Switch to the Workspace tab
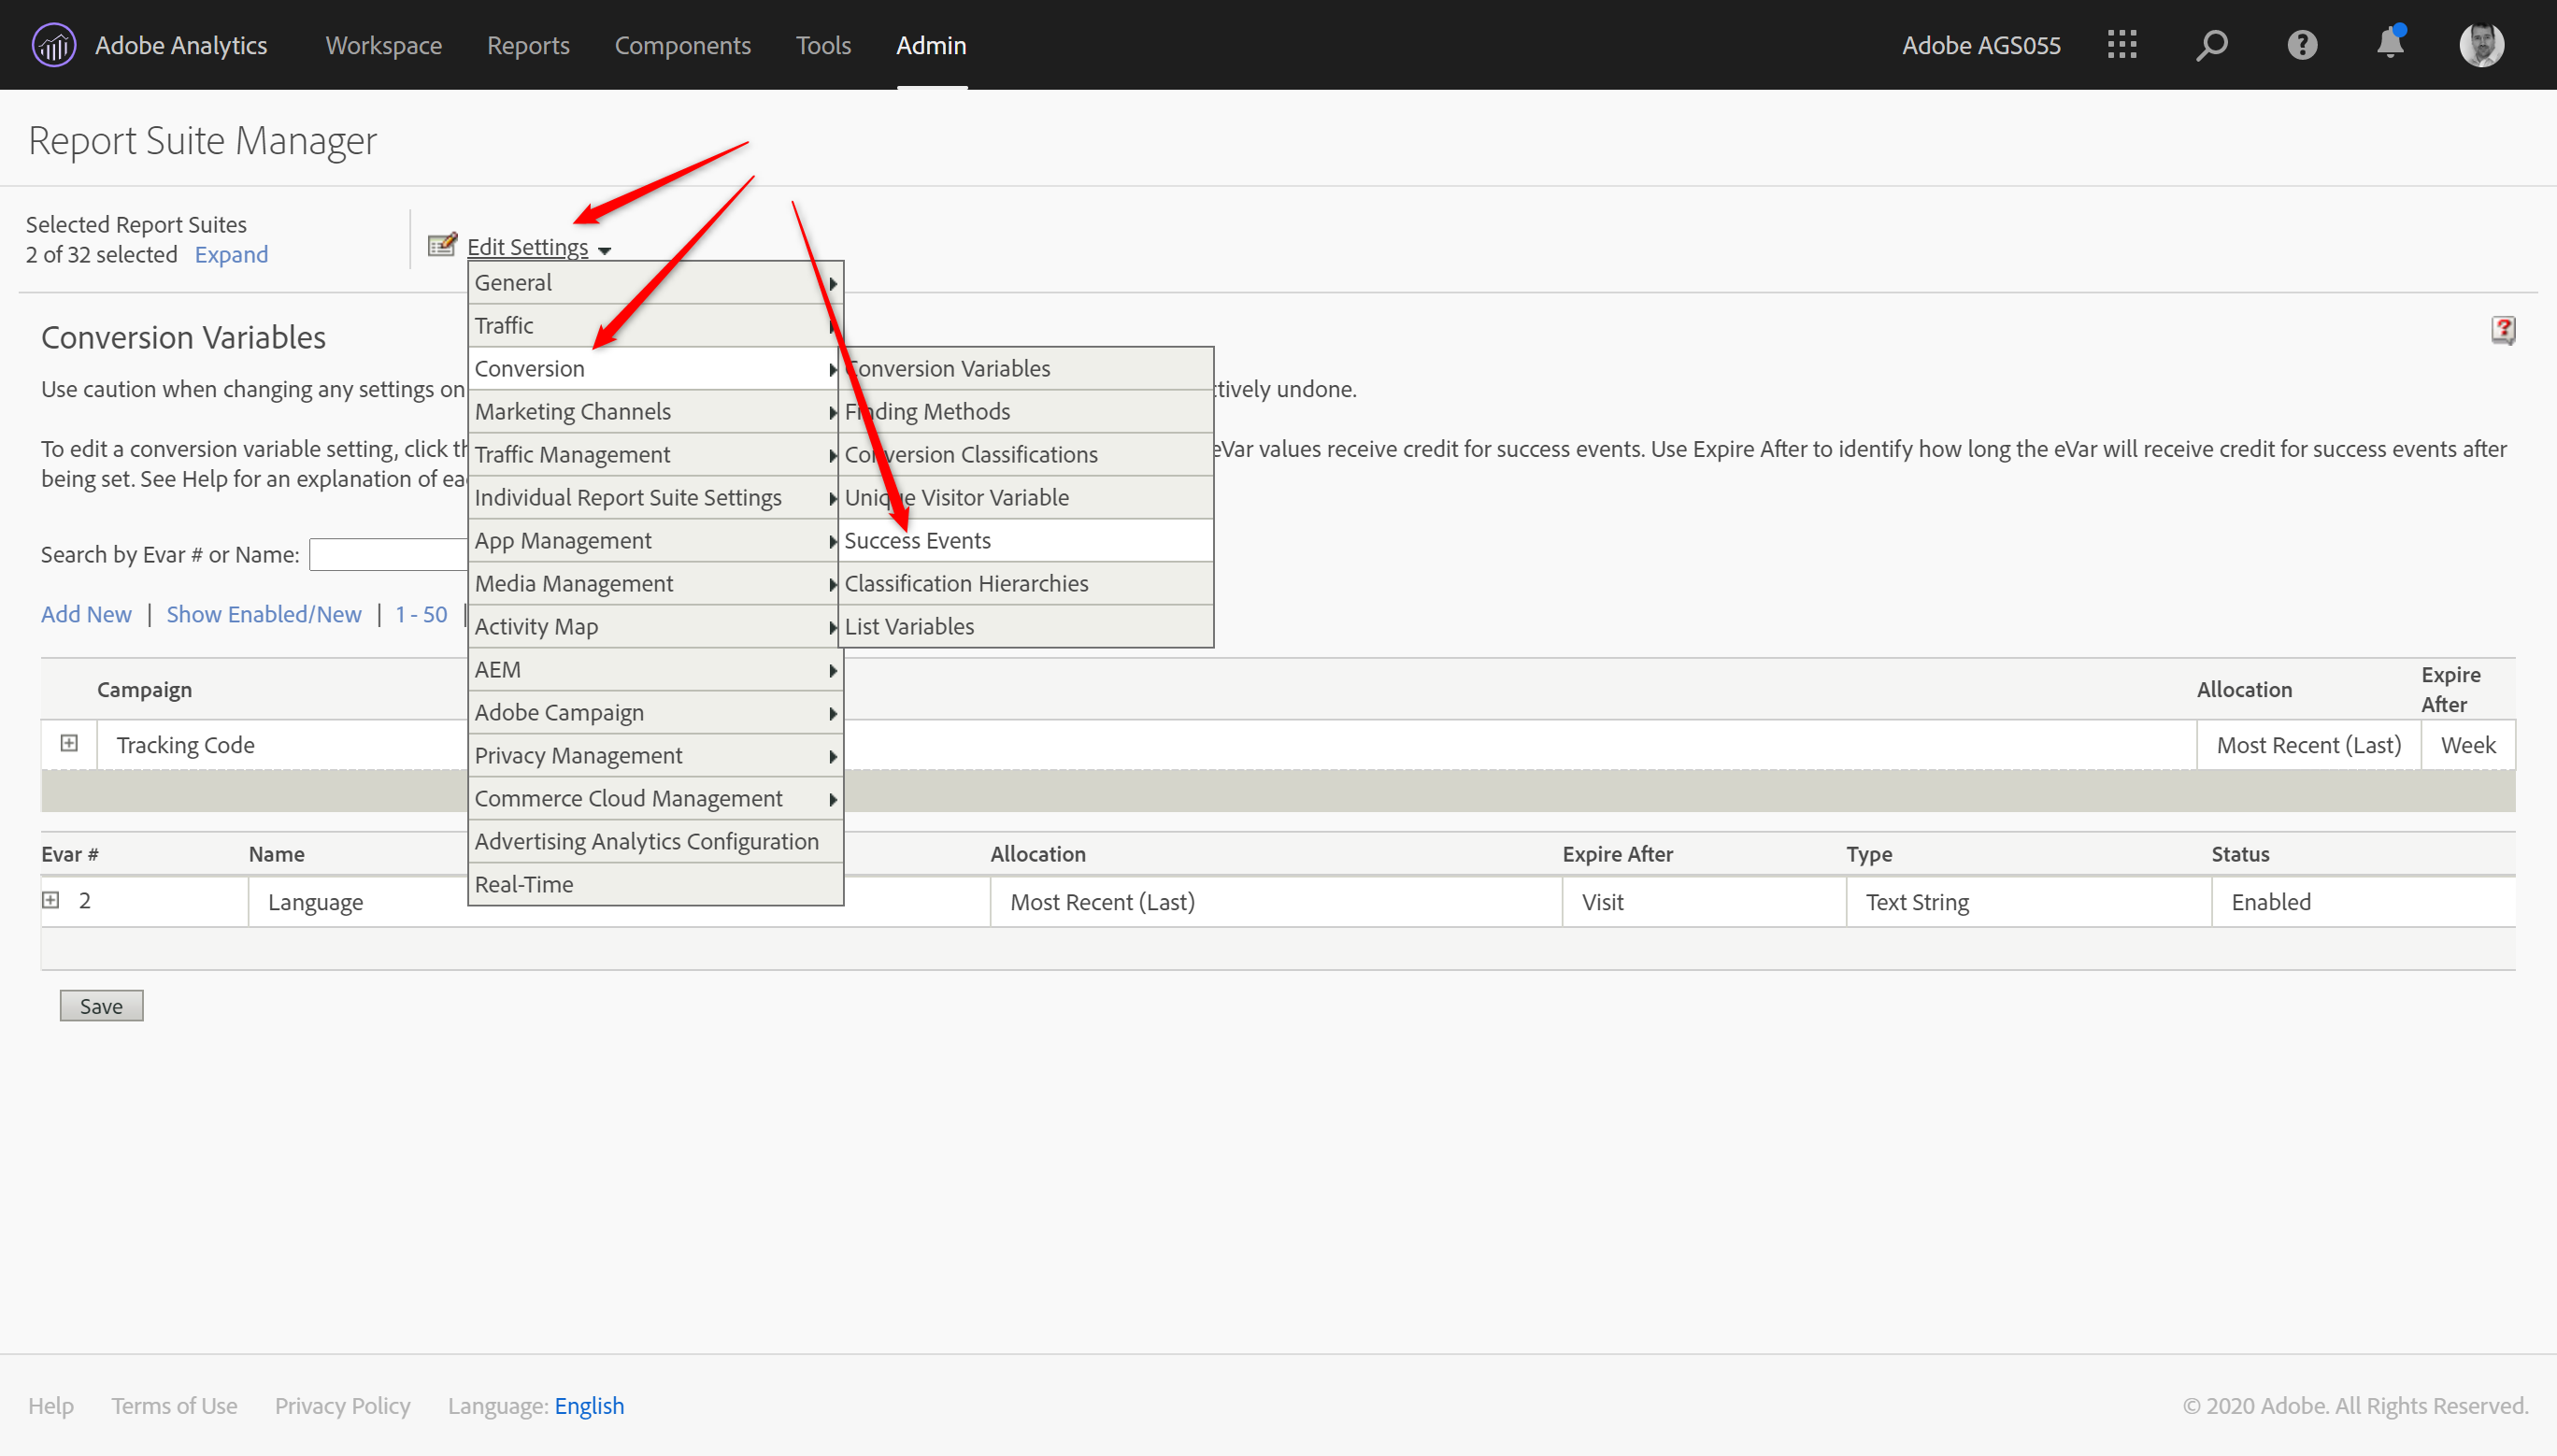The width and height of the screenshot is (2557, 1456). tap(383, 45)
